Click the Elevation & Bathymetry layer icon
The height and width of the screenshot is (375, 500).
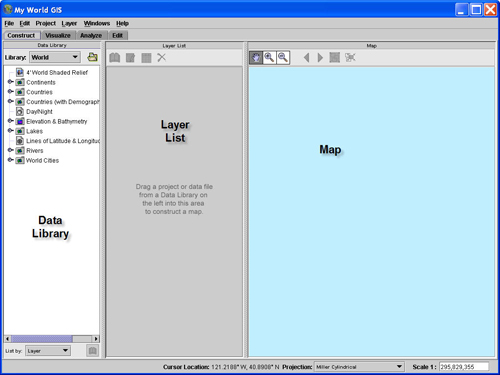pyautogui.click(x=20, y=121)
